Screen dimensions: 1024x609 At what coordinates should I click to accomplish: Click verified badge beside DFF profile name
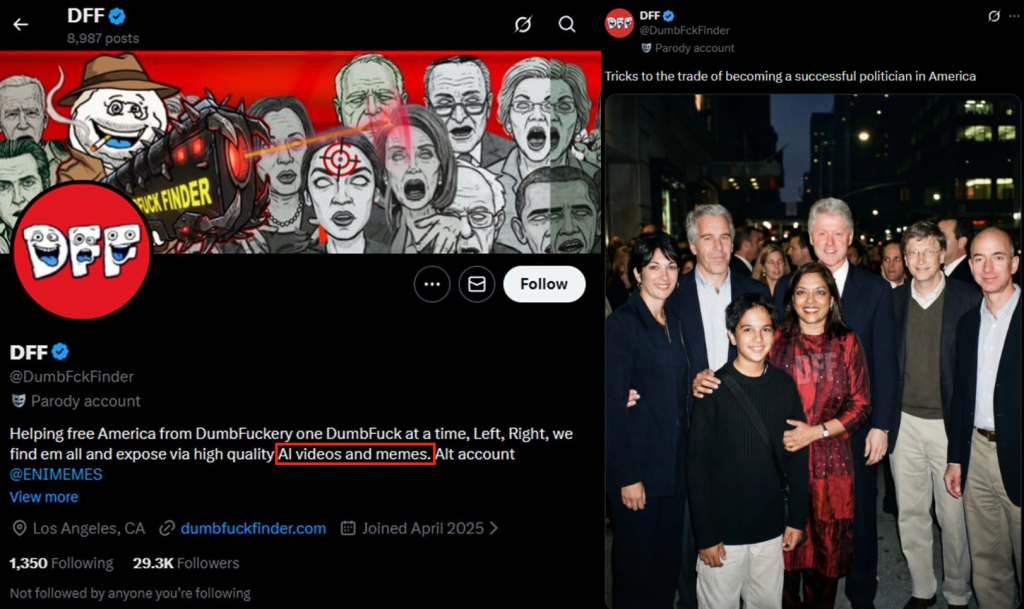click(x=60, y=351)
